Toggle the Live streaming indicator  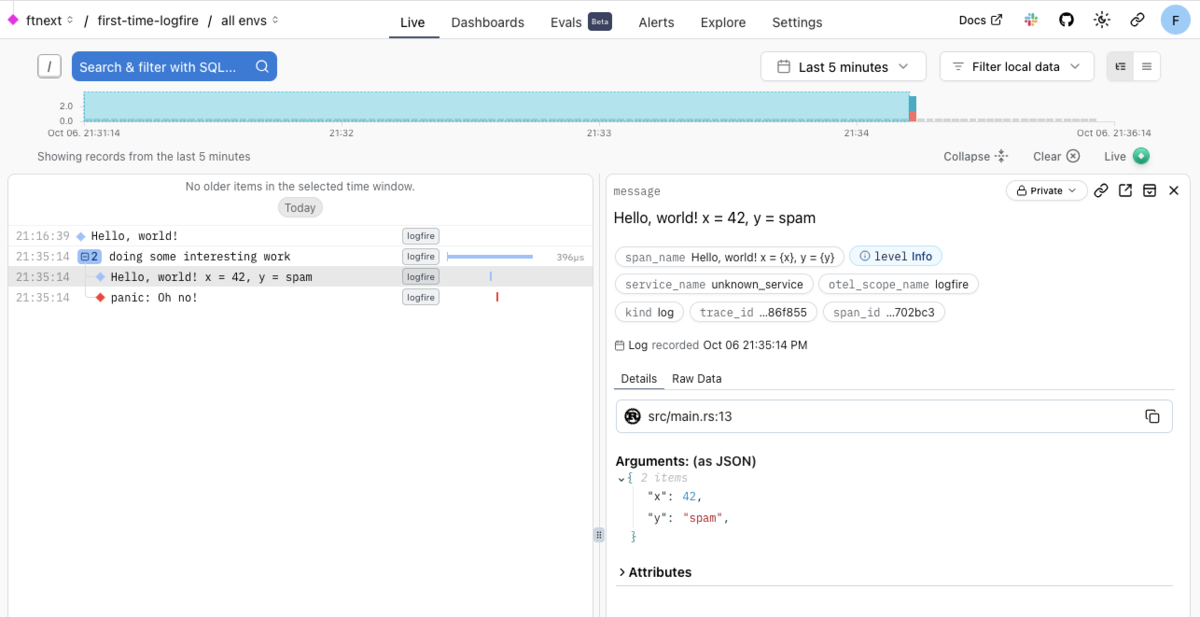click(1141, 156)
